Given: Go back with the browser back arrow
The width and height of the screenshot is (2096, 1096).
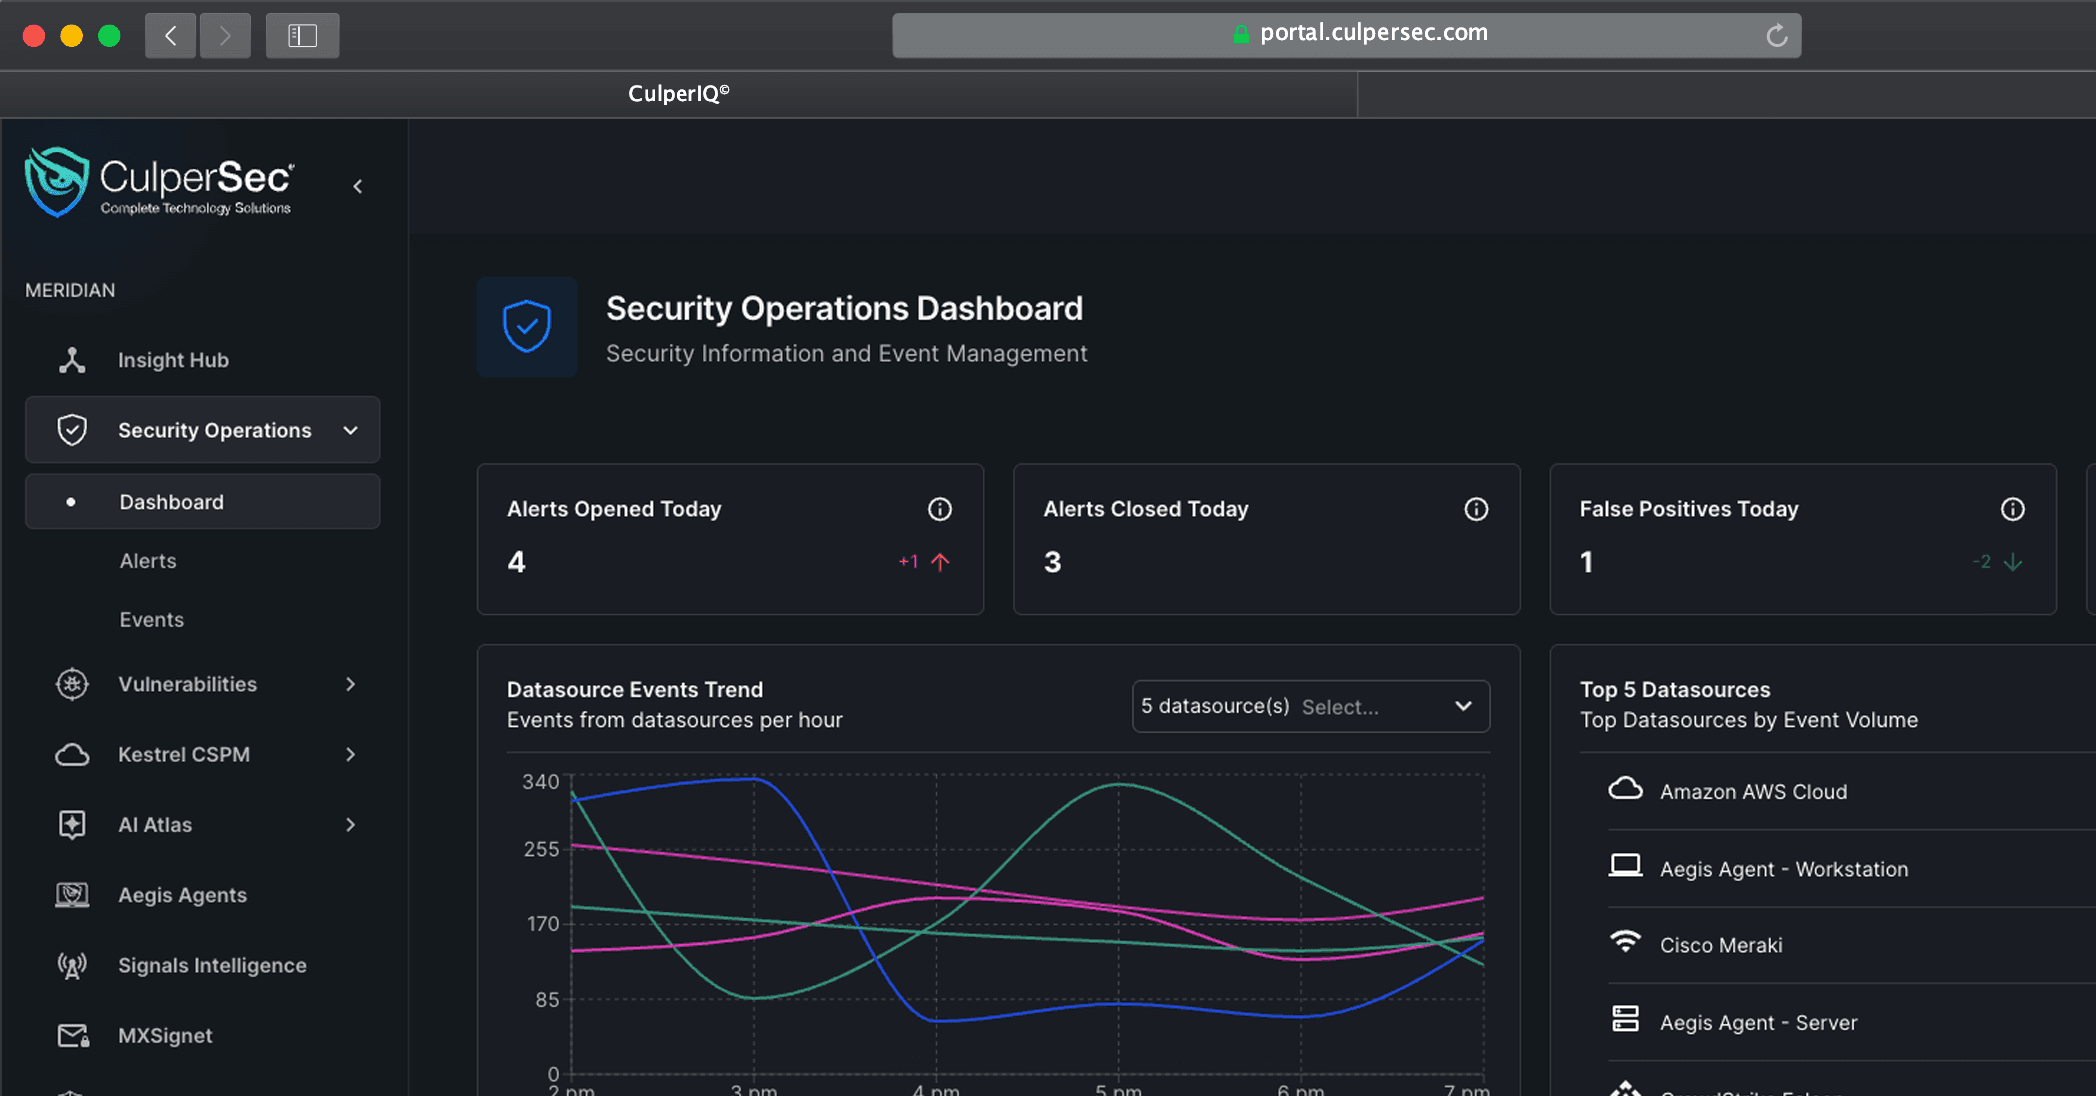Looking at the screenshot, I should 171,36.
